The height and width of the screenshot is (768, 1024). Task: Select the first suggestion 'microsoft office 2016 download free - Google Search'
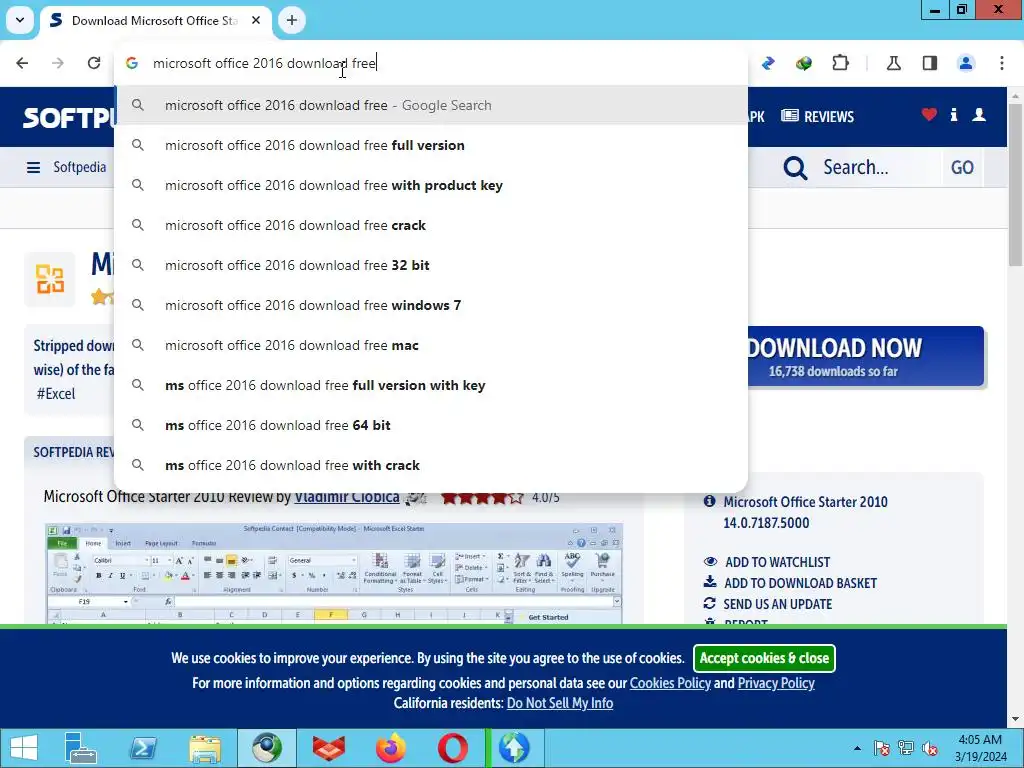click(431, 105)
